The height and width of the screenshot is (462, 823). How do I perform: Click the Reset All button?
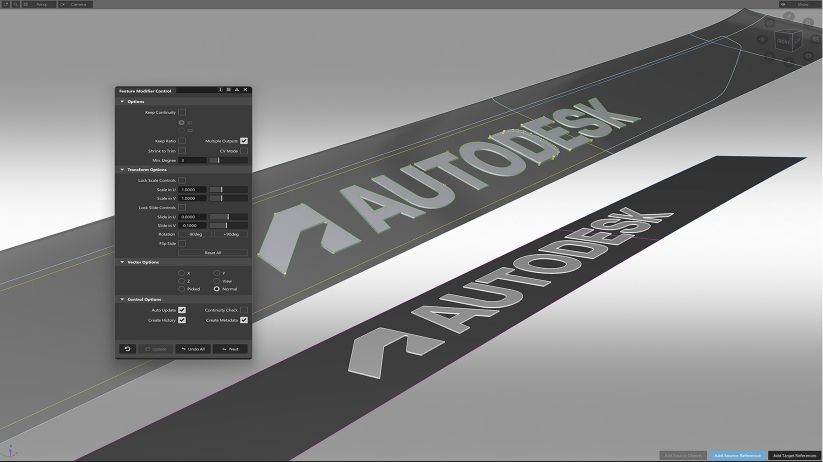tap(213, 253)
